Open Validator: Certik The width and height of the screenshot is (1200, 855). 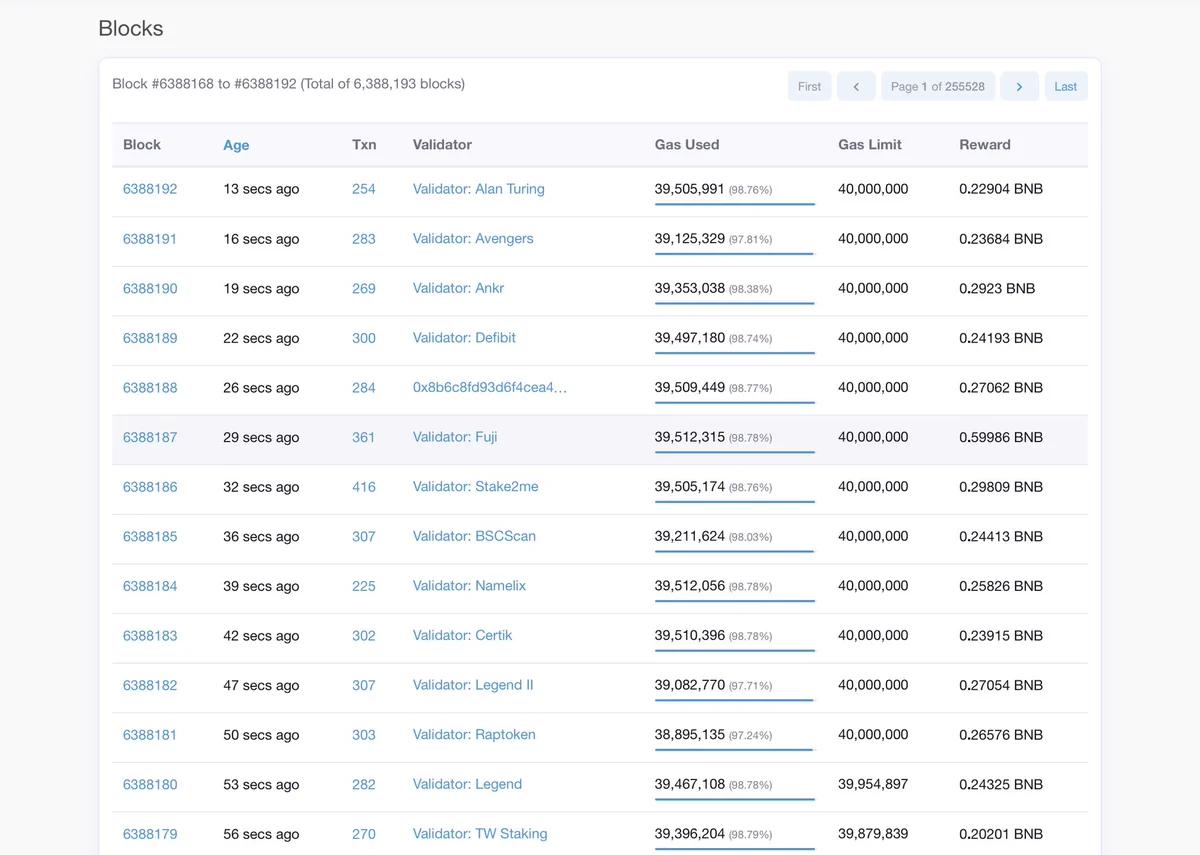(462, 636)
